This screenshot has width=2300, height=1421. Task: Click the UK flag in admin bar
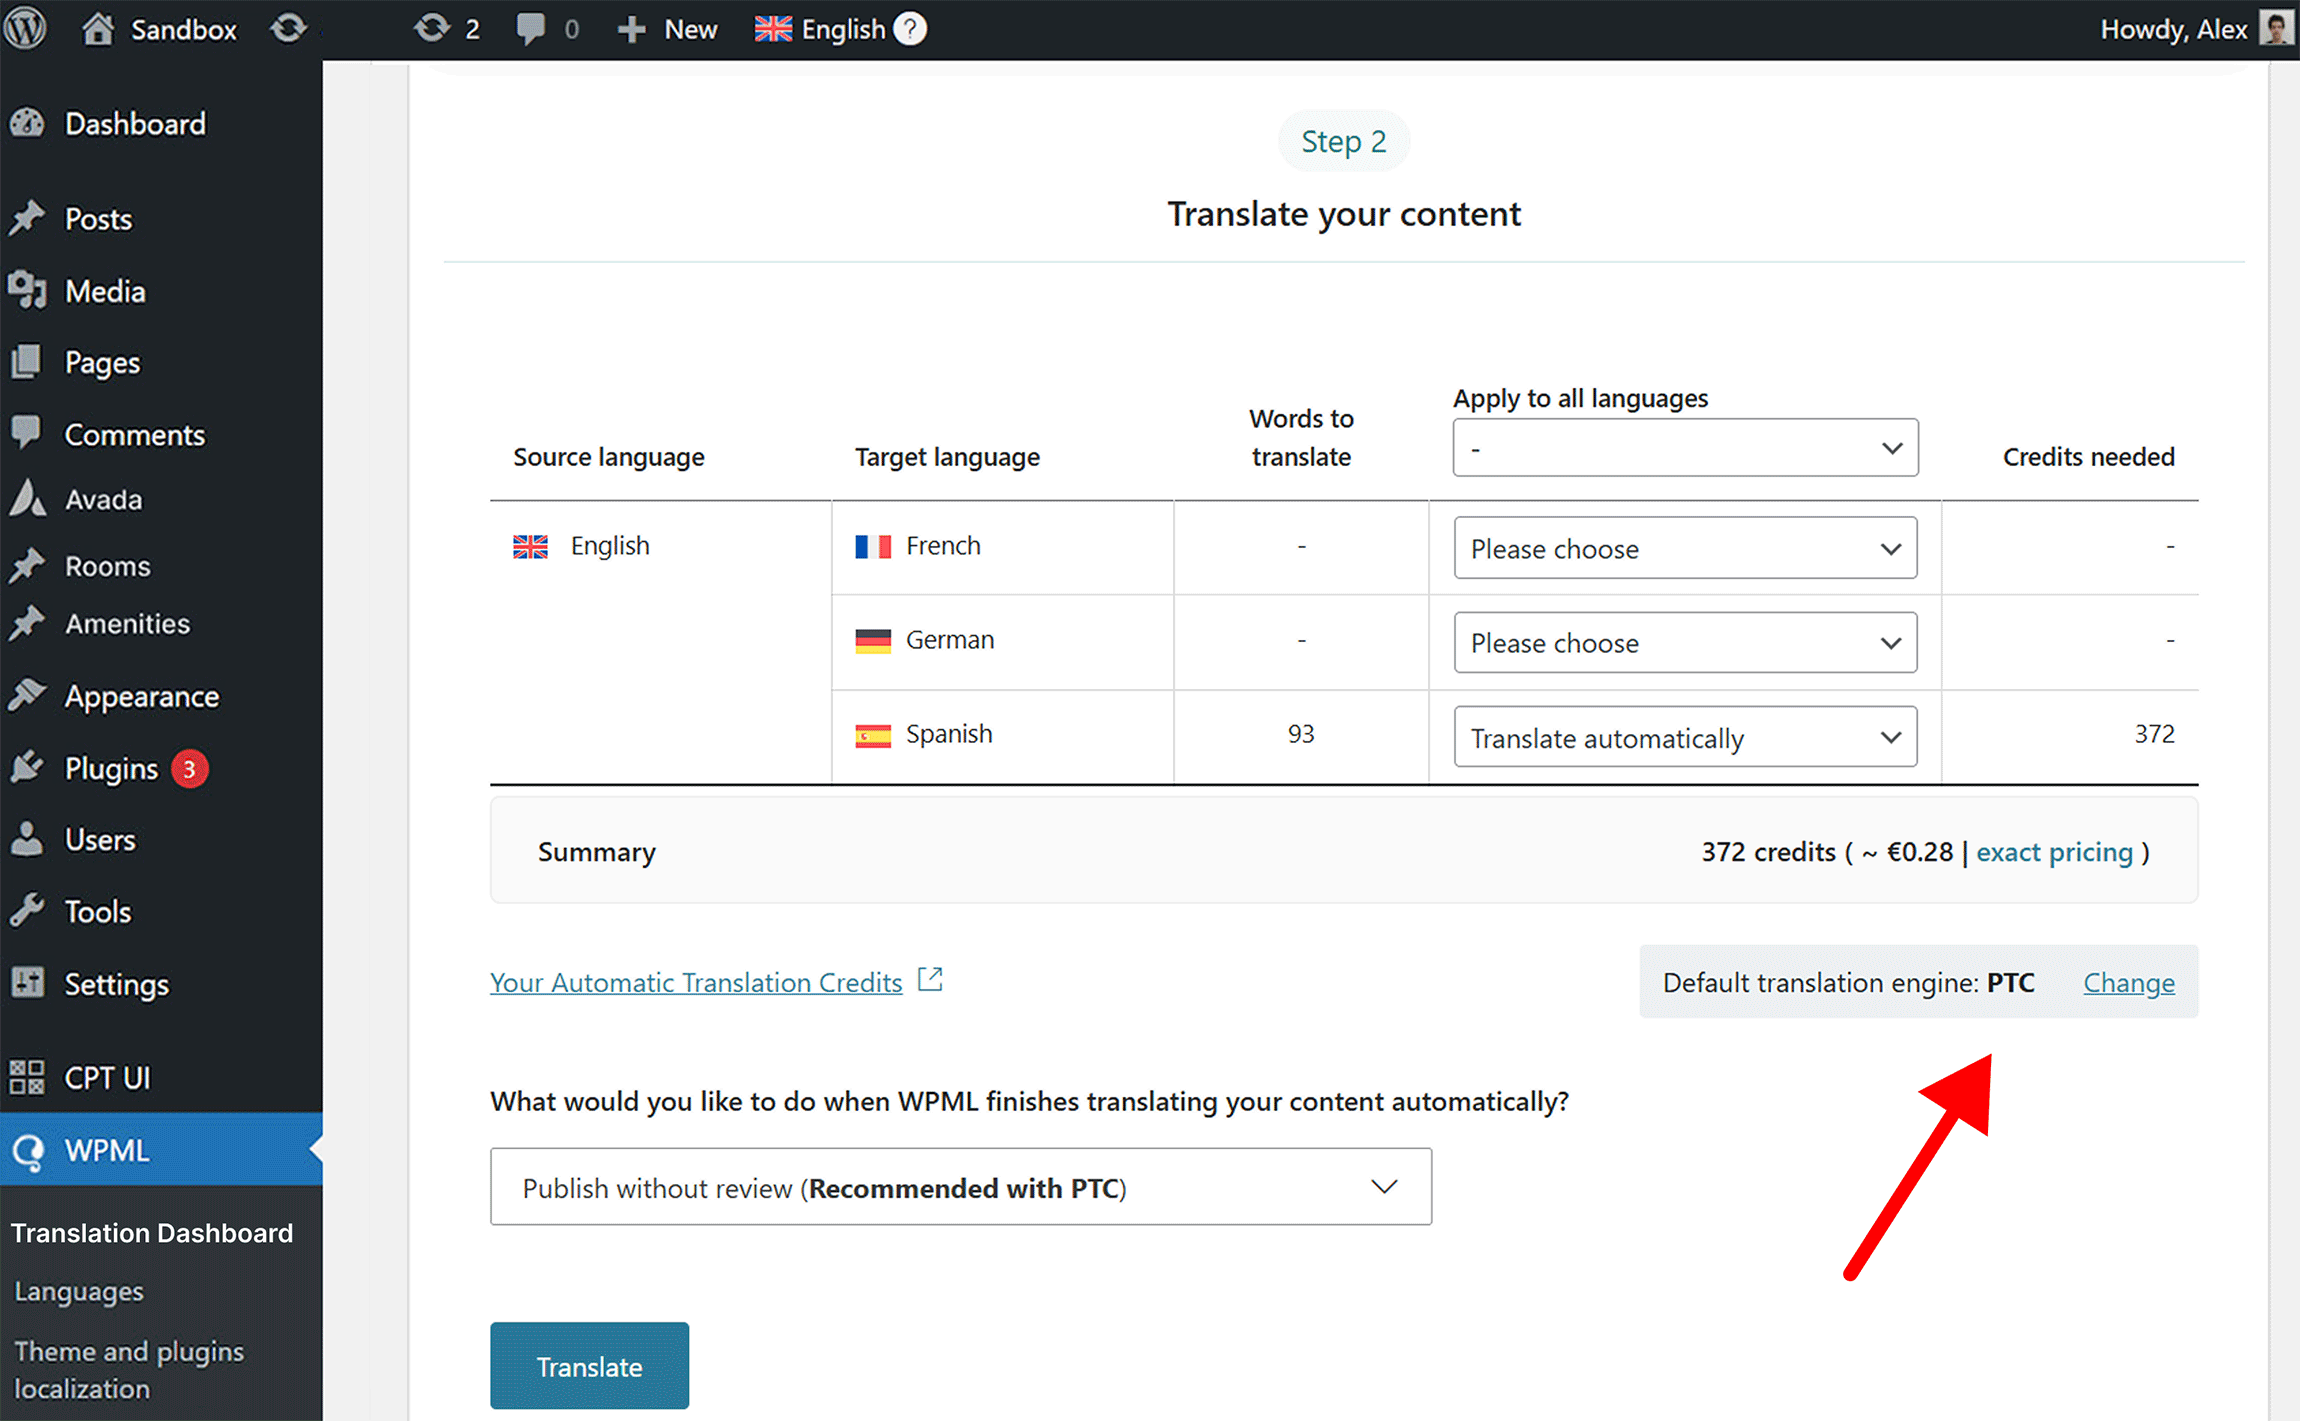pyautogui.click(x=773, y=29)
